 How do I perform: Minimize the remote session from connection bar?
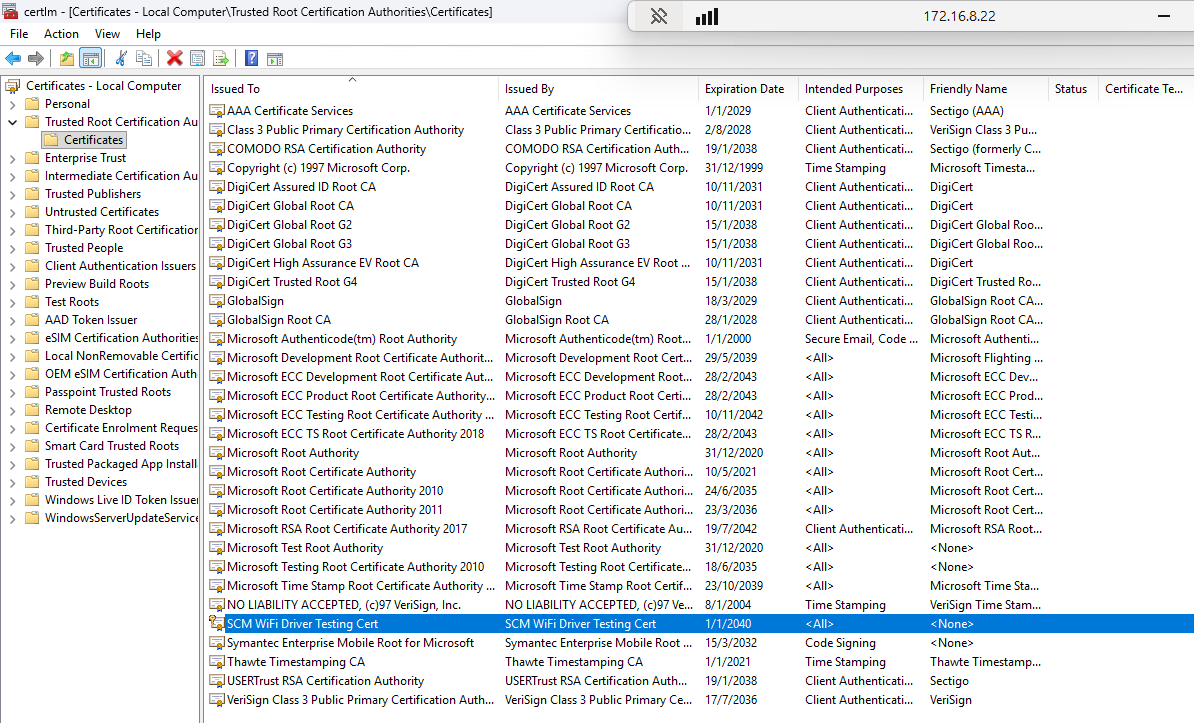(x=1164, y=16)
